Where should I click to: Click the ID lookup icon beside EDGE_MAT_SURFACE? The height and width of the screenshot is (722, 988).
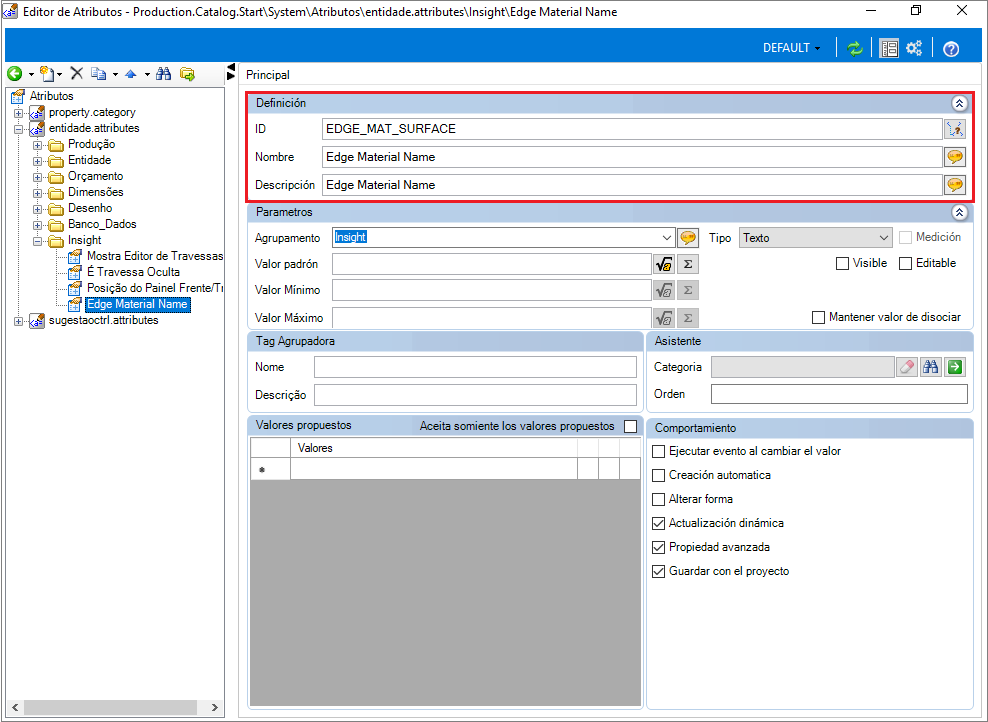955,129
